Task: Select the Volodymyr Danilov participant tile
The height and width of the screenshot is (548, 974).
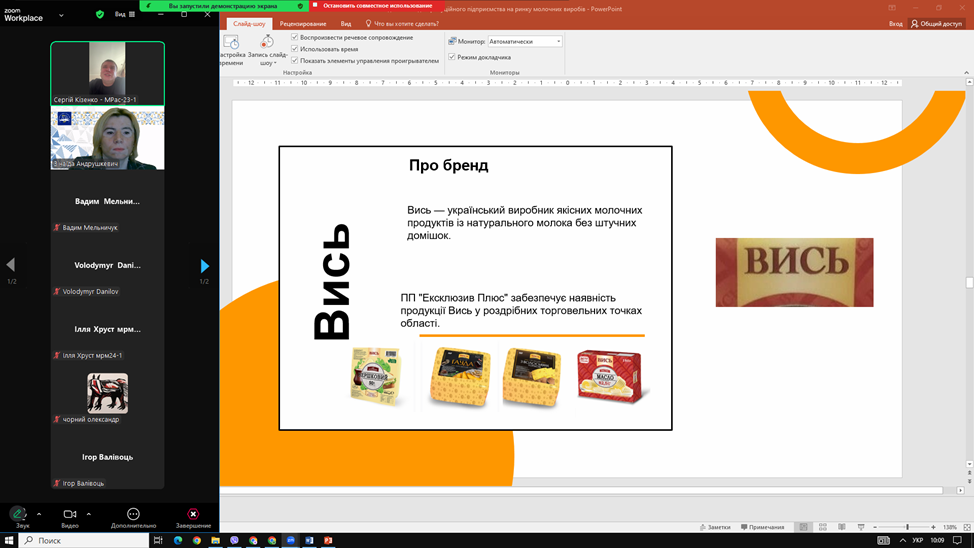Action: pos(107,265)
